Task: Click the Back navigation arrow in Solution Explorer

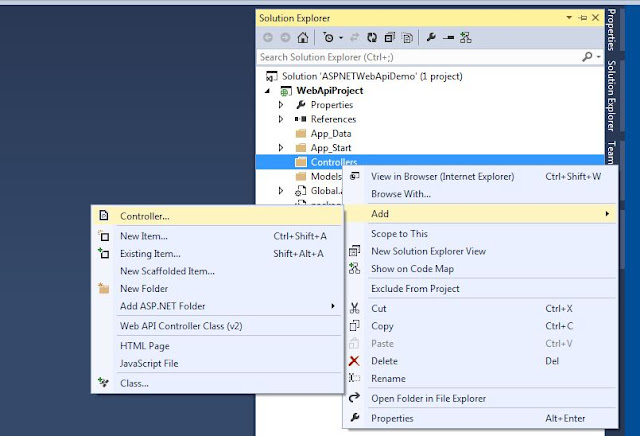Action: 268,38
